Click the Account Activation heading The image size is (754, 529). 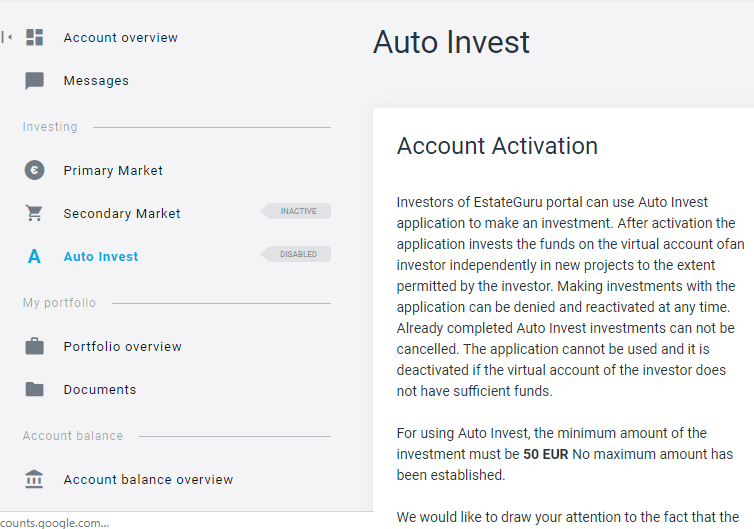(497, 146)
